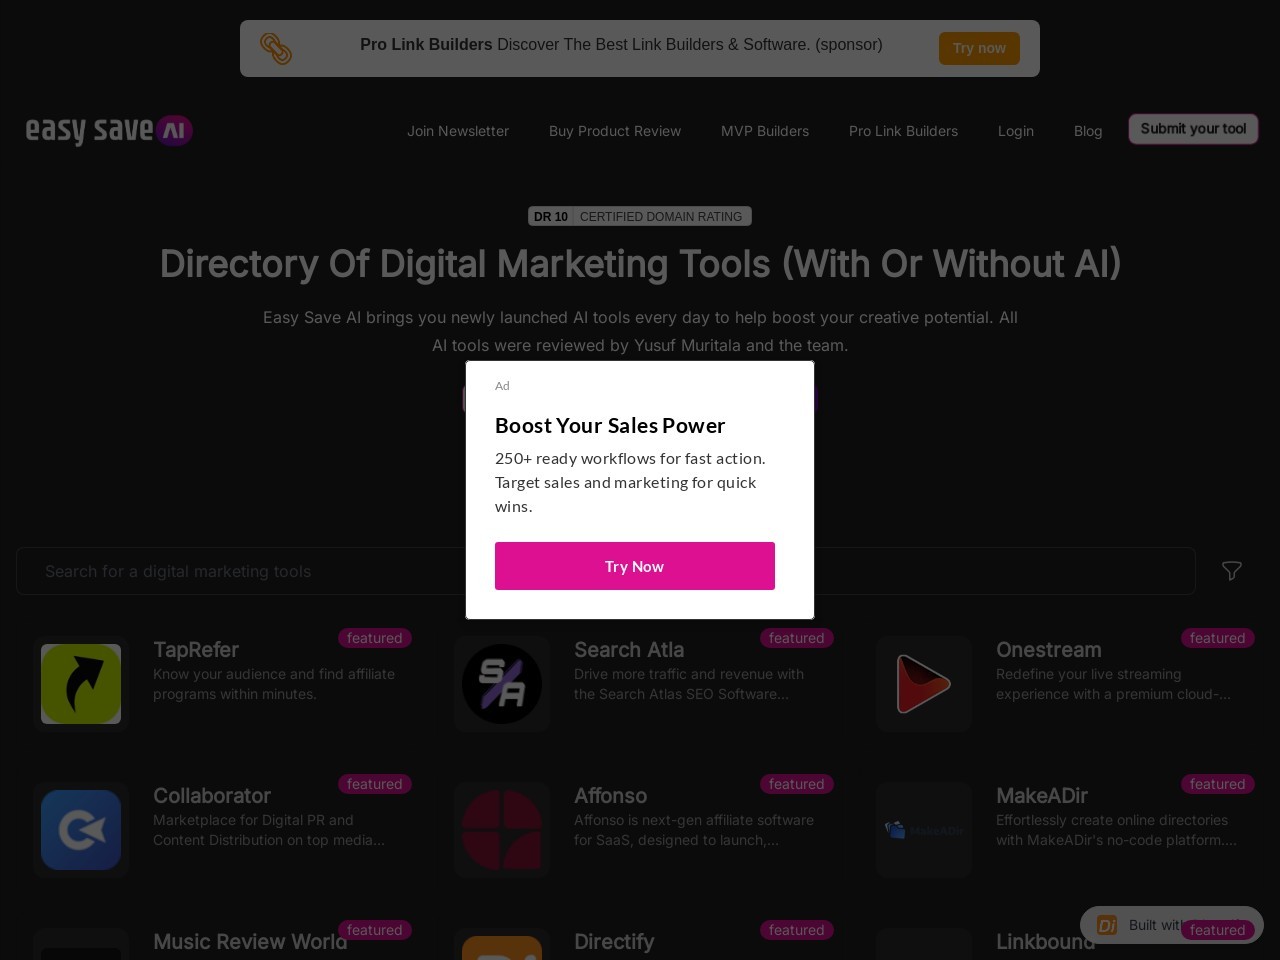
Task: Click the MakeADir logo thumbnail
Action: pyautogui.click(x=924, y=830)
